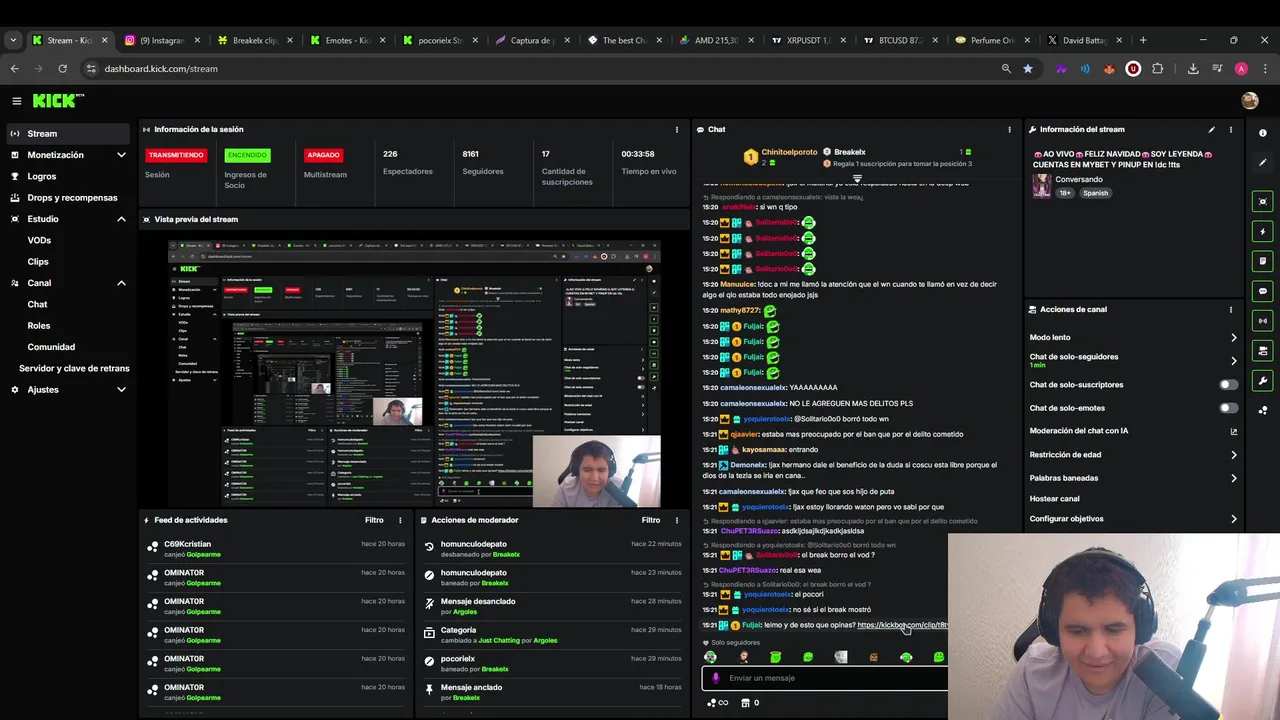The image size is (1280, 720).
Task: Bookmark page with the star icon
Action: coord(1028,69)
